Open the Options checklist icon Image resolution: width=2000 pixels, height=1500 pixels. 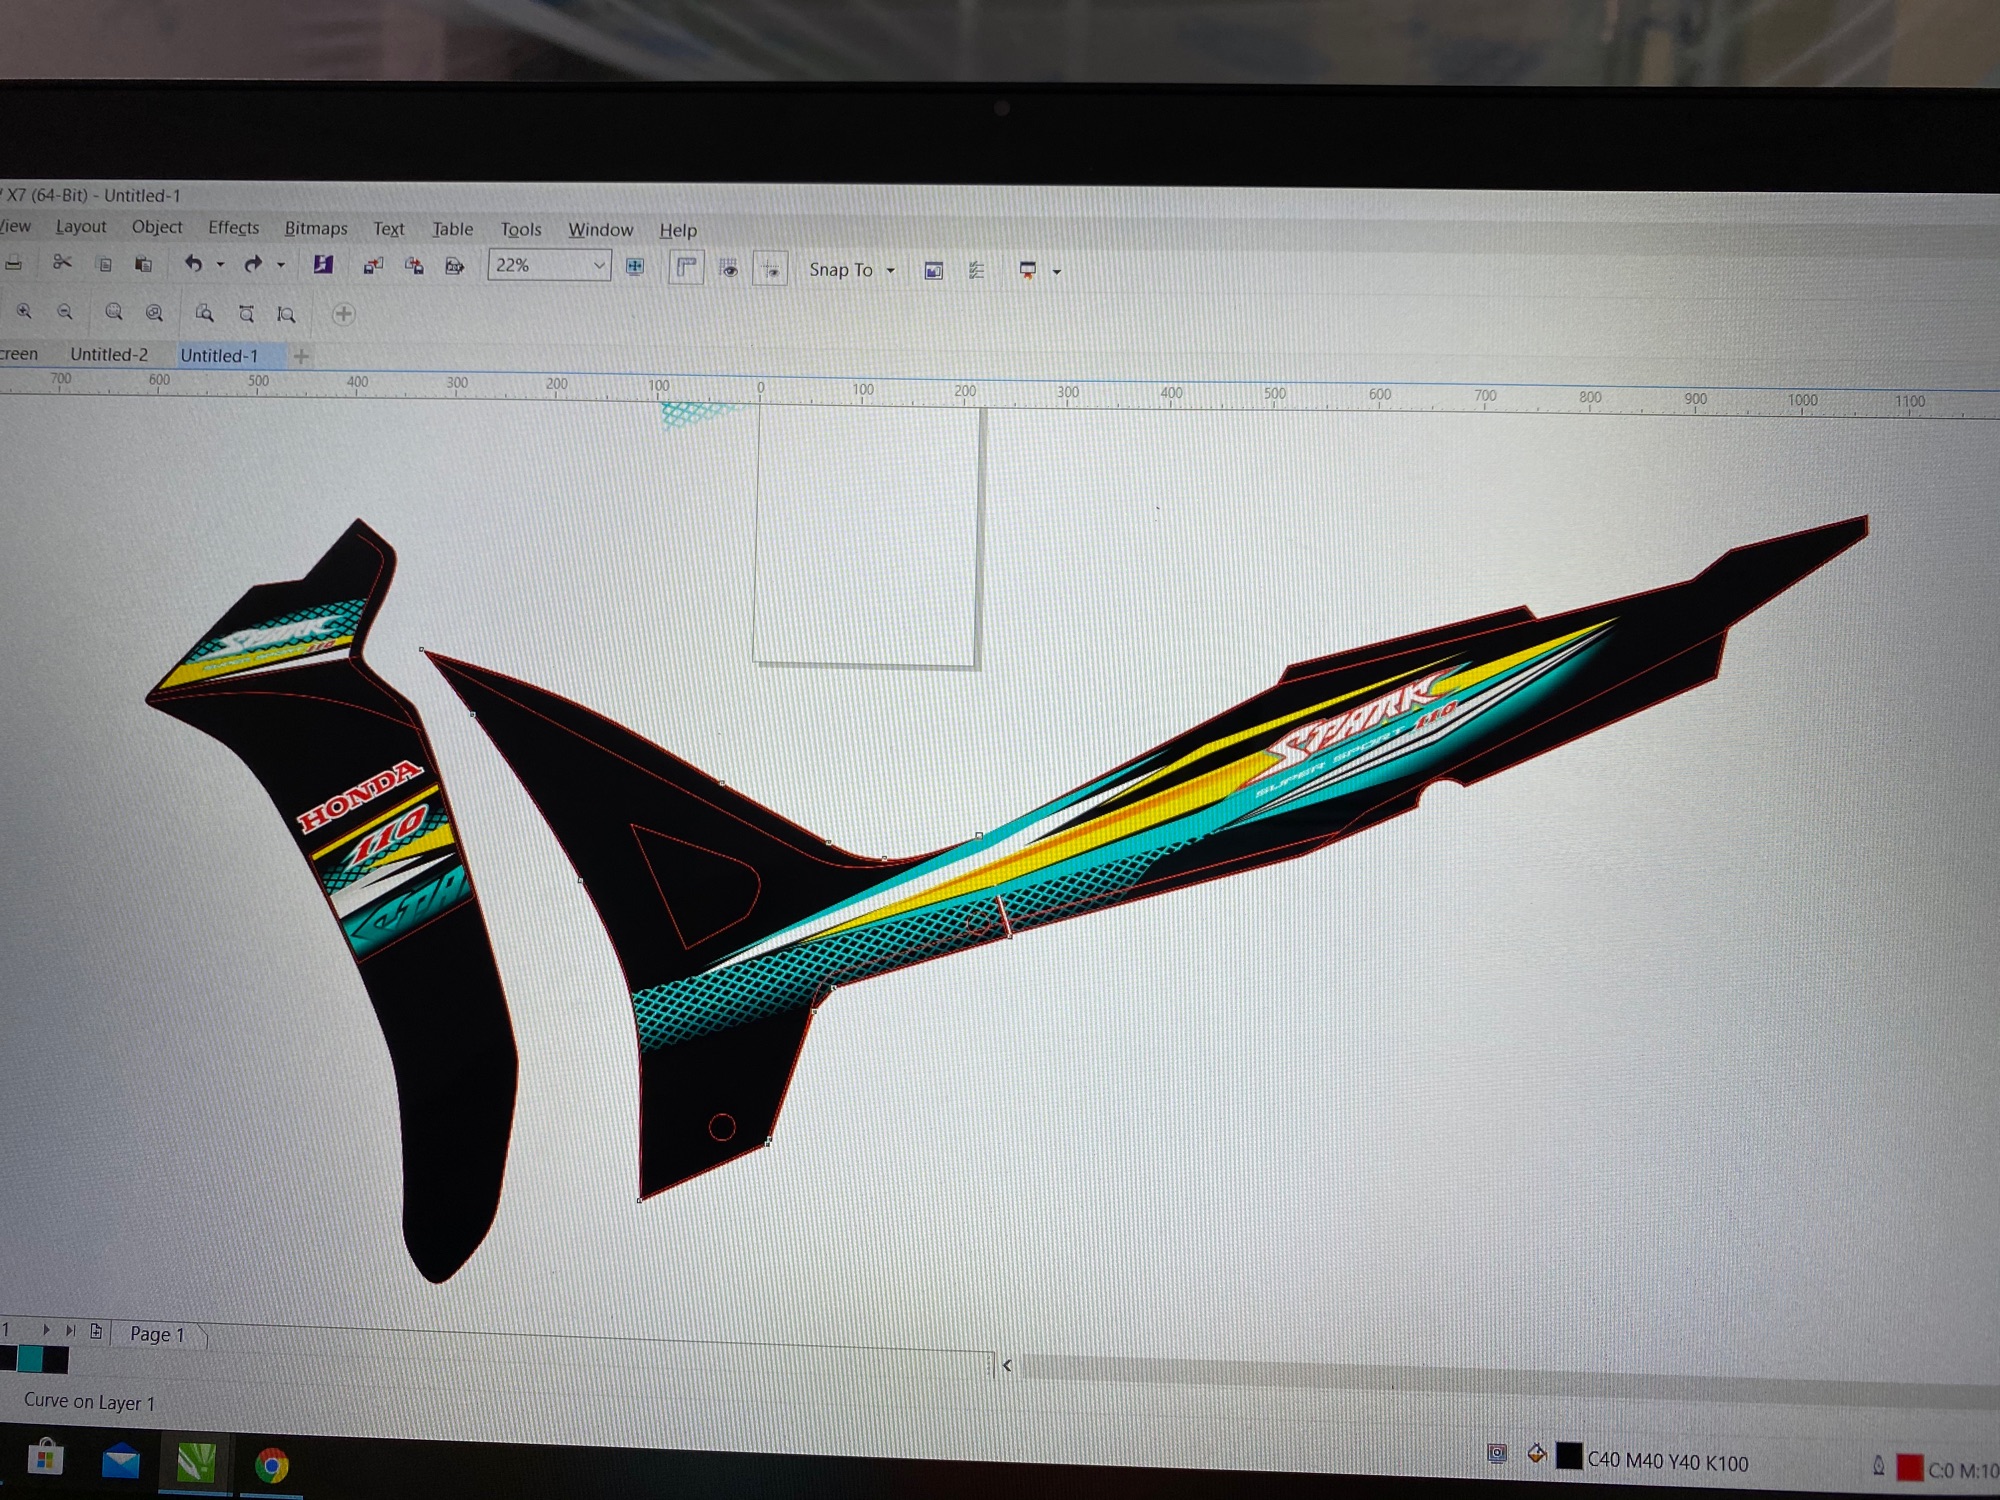pos(977,270)
